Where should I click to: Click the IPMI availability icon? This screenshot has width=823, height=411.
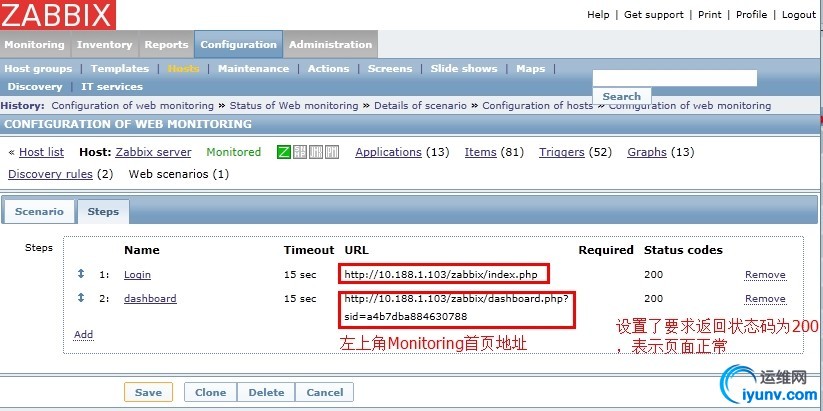tap(332, 152)
